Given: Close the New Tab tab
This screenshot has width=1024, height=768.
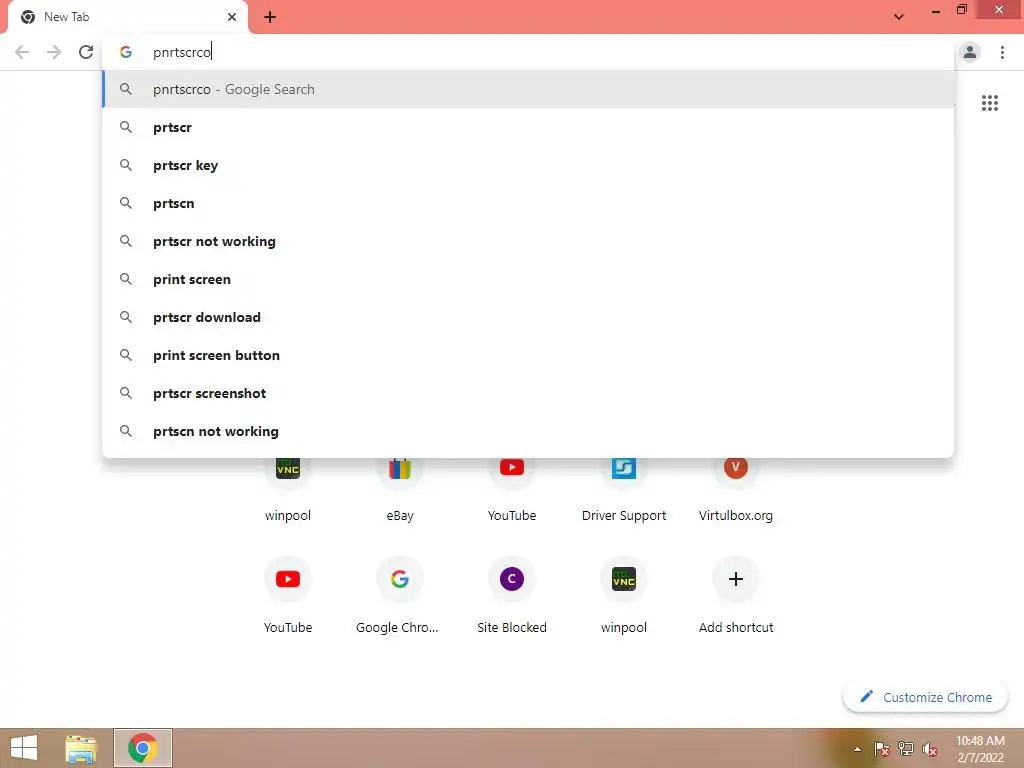Looking at the screenshot, I should [232, 17].
